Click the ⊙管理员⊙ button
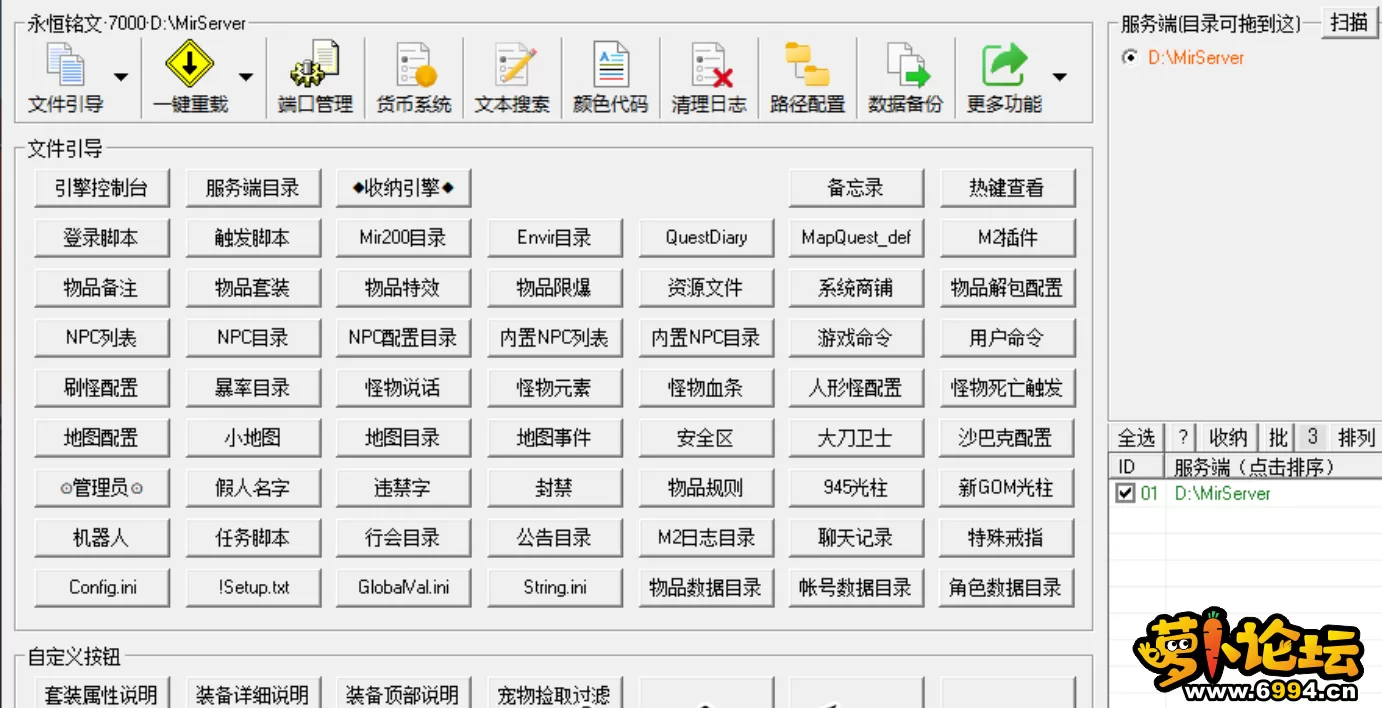The height and width of the screenshot is (708, 1382). (101, 488)
